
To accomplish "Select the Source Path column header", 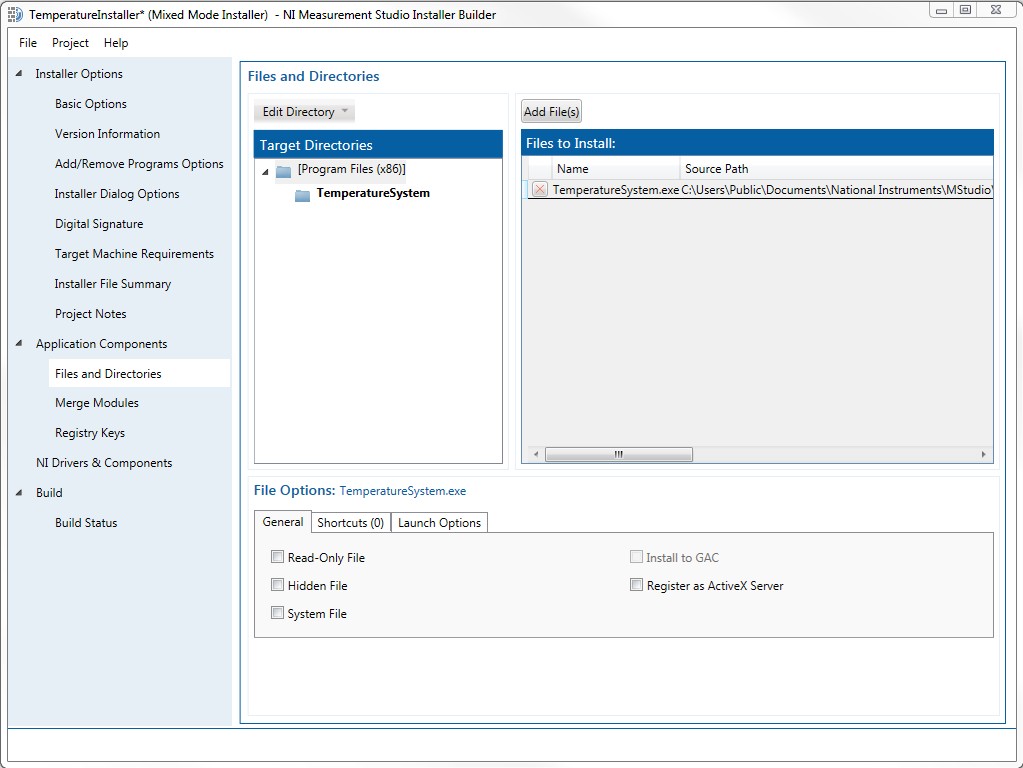I will coord(716,169).
